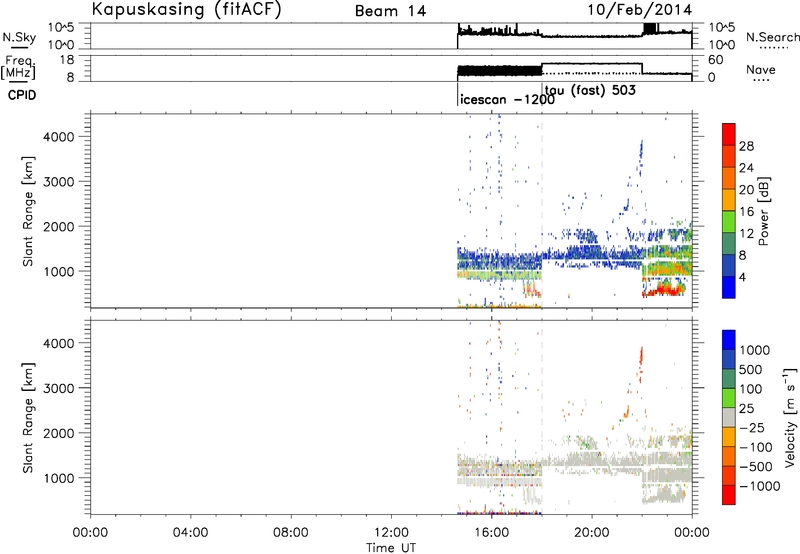
Task: Click the 18 MHz frequency tick label
Action: pyautogui.click(x=67, y=60)
